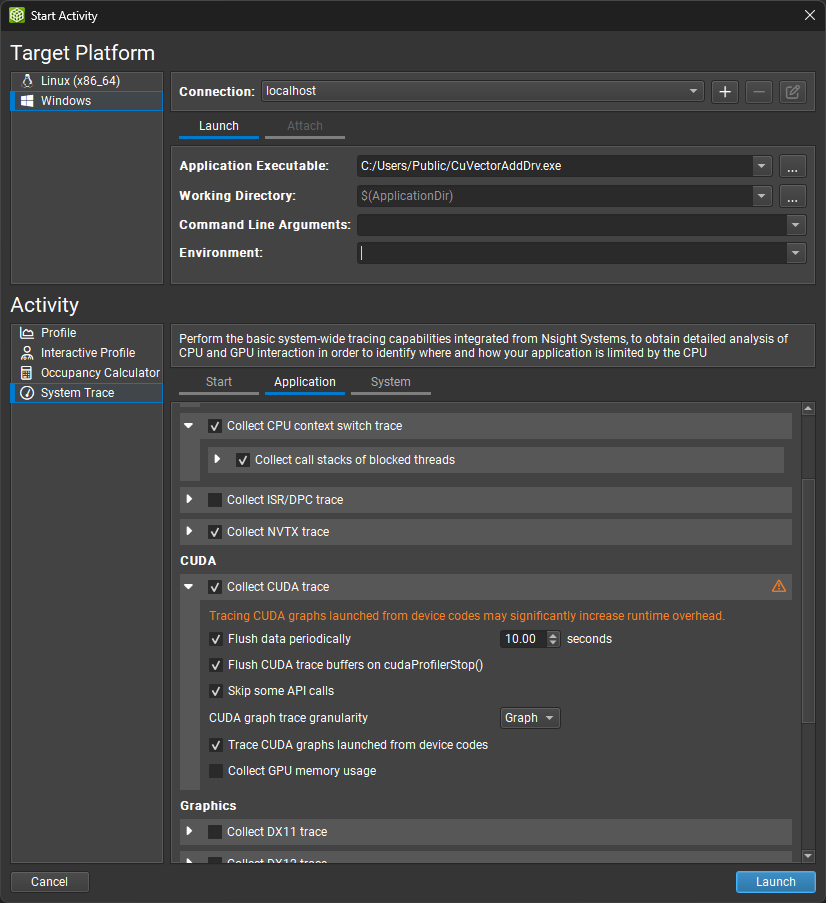The width and height of the screenshot is (826, 903).
Task: Increase the flush interval with the stepper
Action: pyautogui.click(x=553, y=634)
